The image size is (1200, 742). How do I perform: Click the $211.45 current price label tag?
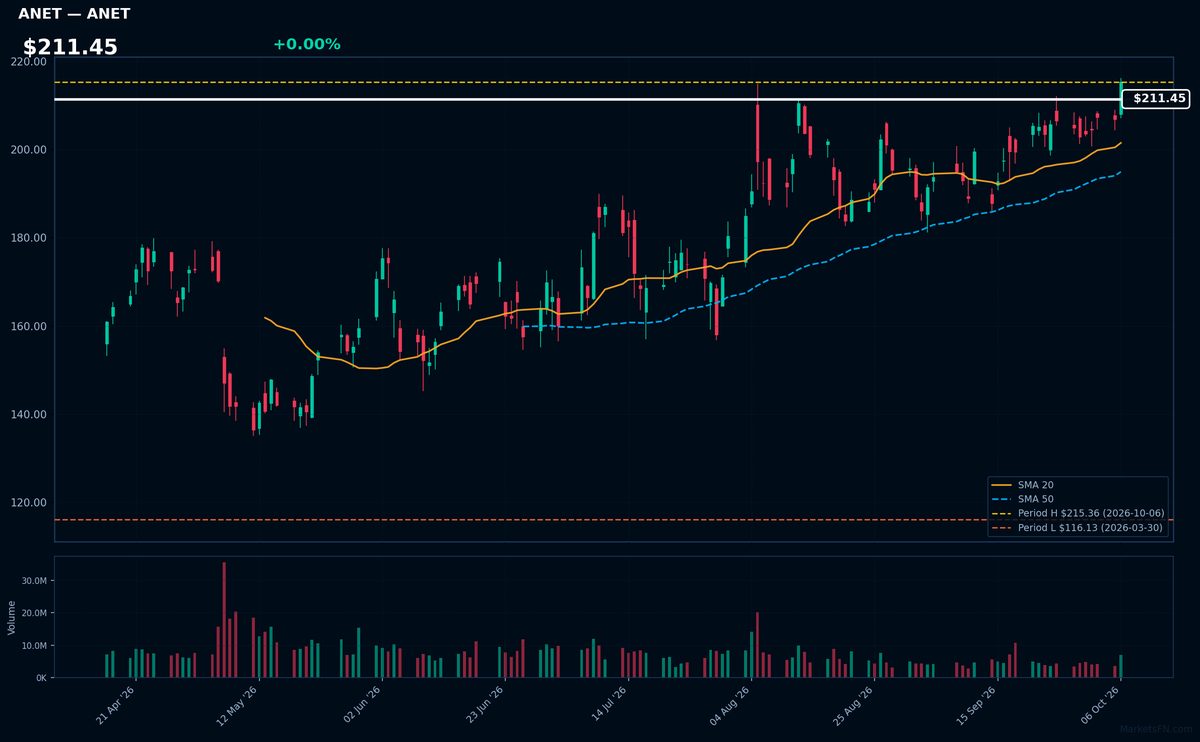tap(1156, 99)
